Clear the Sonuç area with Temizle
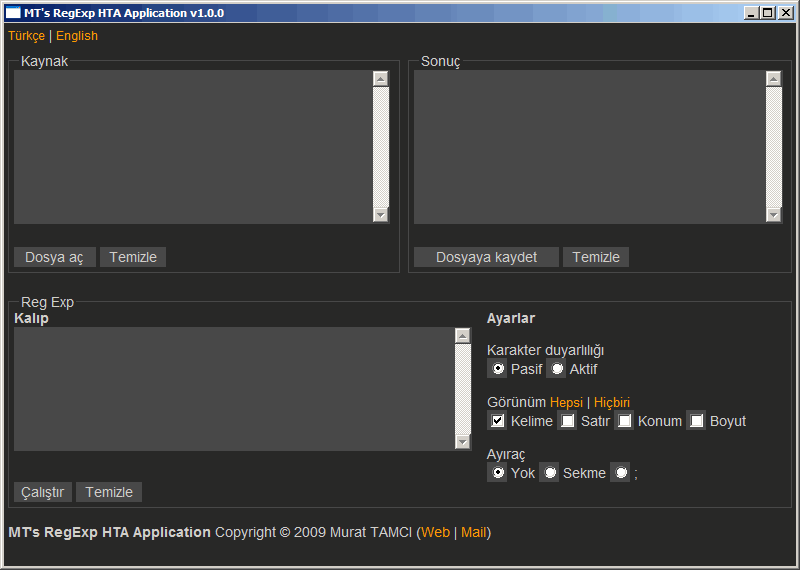800x570 pixels. click(596, 257)
